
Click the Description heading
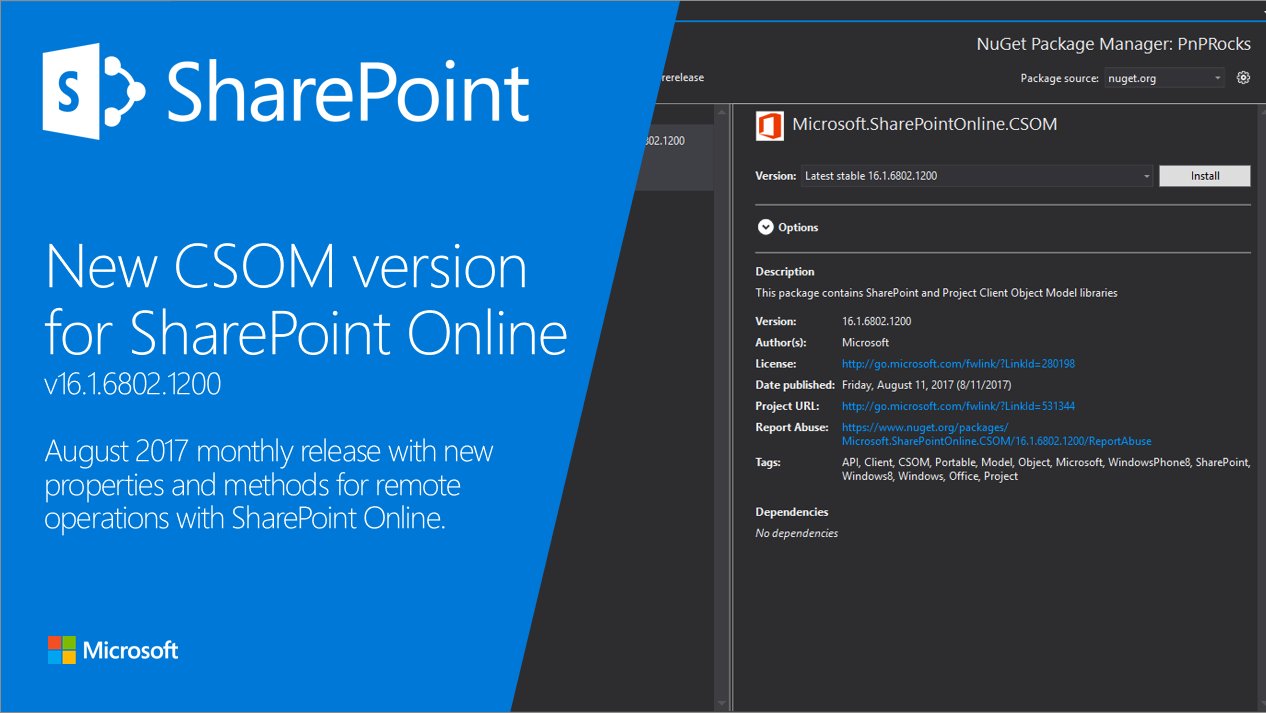[785, 272]
